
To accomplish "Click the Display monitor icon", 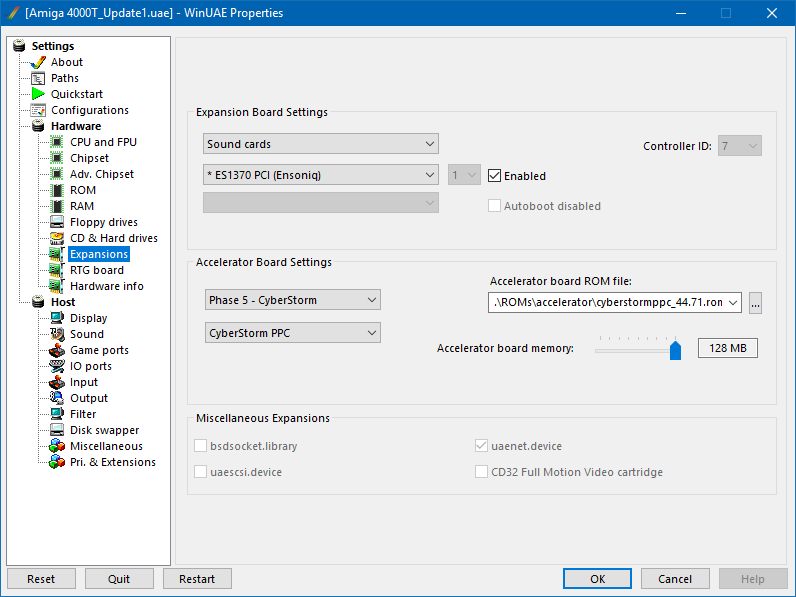I will pos(58,318).
